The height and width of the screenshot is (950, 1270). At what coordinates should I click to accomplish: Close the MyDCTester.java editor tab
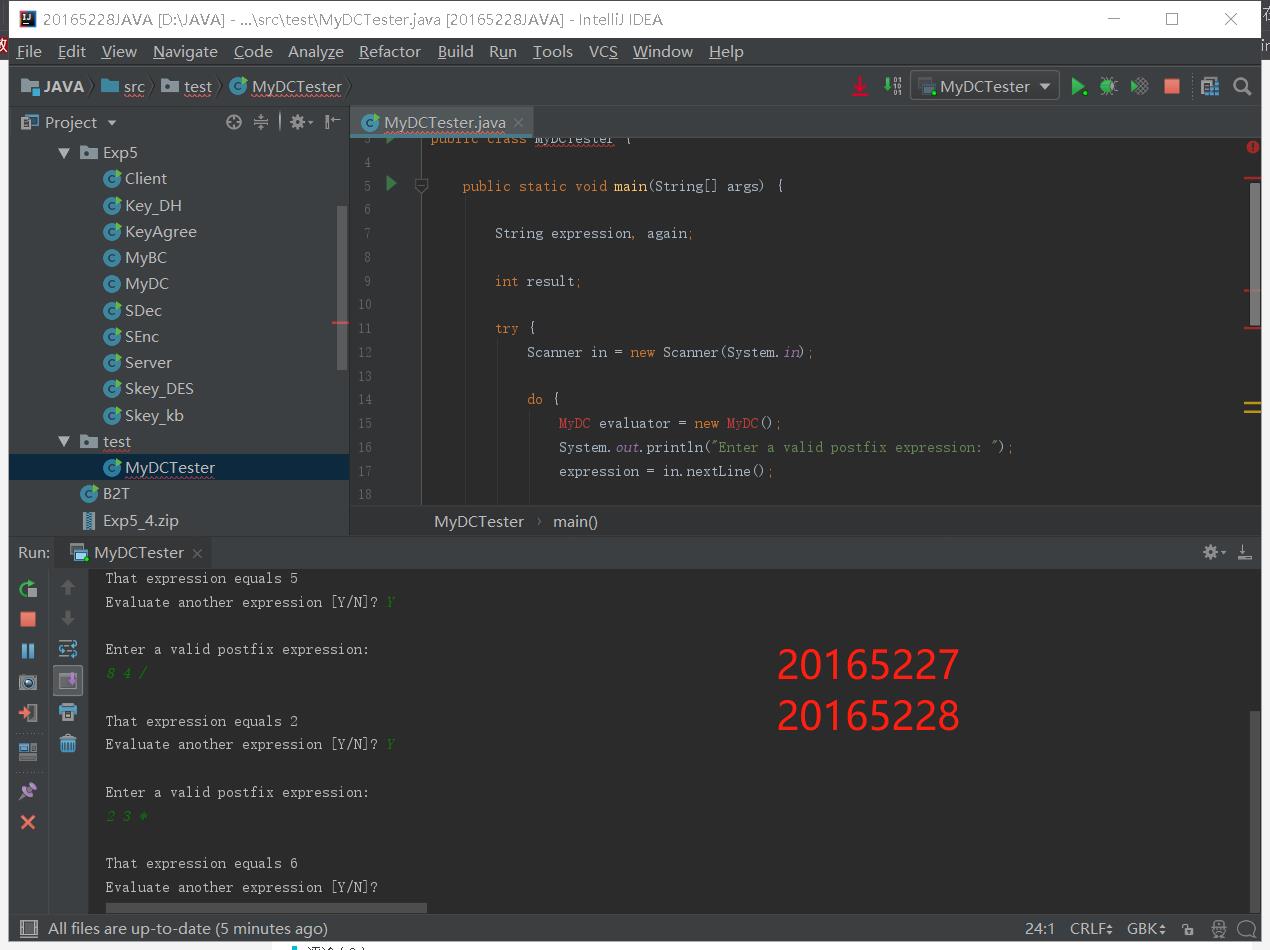[x=518, y=123]
